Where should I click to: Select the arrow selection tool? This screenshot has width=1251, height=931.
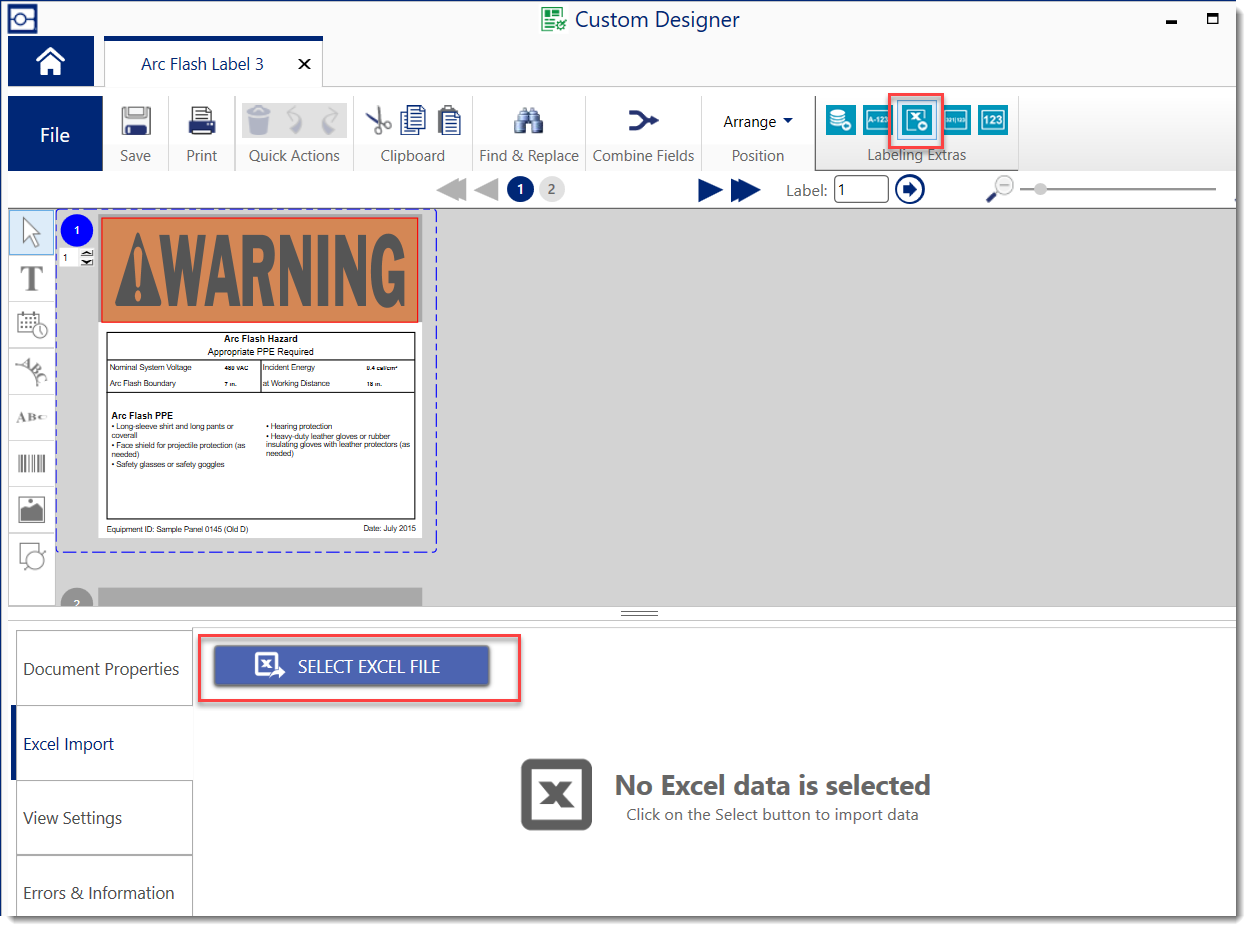click(31, 231)
